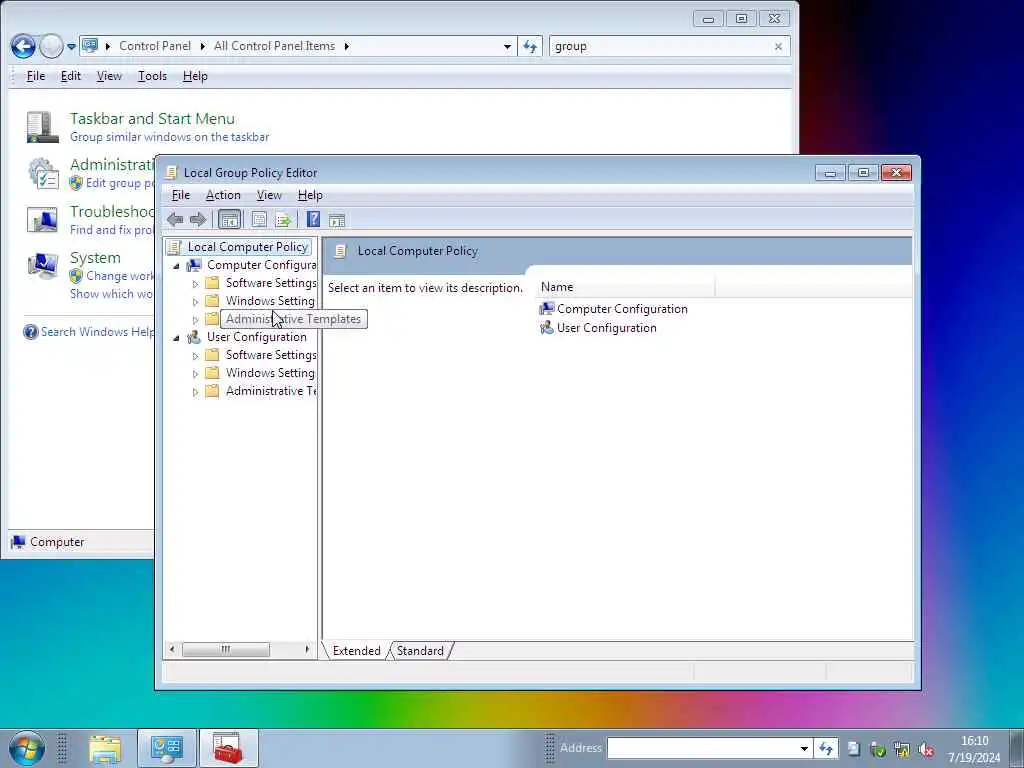Open File menu in Local Group Policy Editor
Image resolution: width=1024 pixels, height=768 pixels.
pos(180,195)
